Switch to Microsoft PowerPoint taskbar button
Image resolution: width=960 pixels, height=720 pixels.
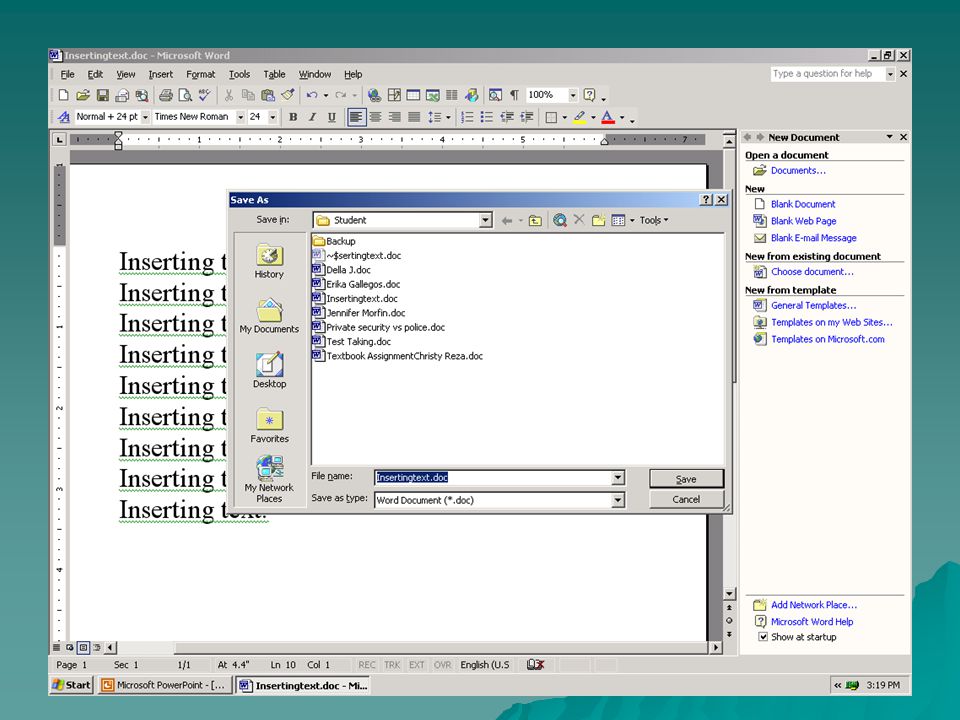tap(165, 685)
